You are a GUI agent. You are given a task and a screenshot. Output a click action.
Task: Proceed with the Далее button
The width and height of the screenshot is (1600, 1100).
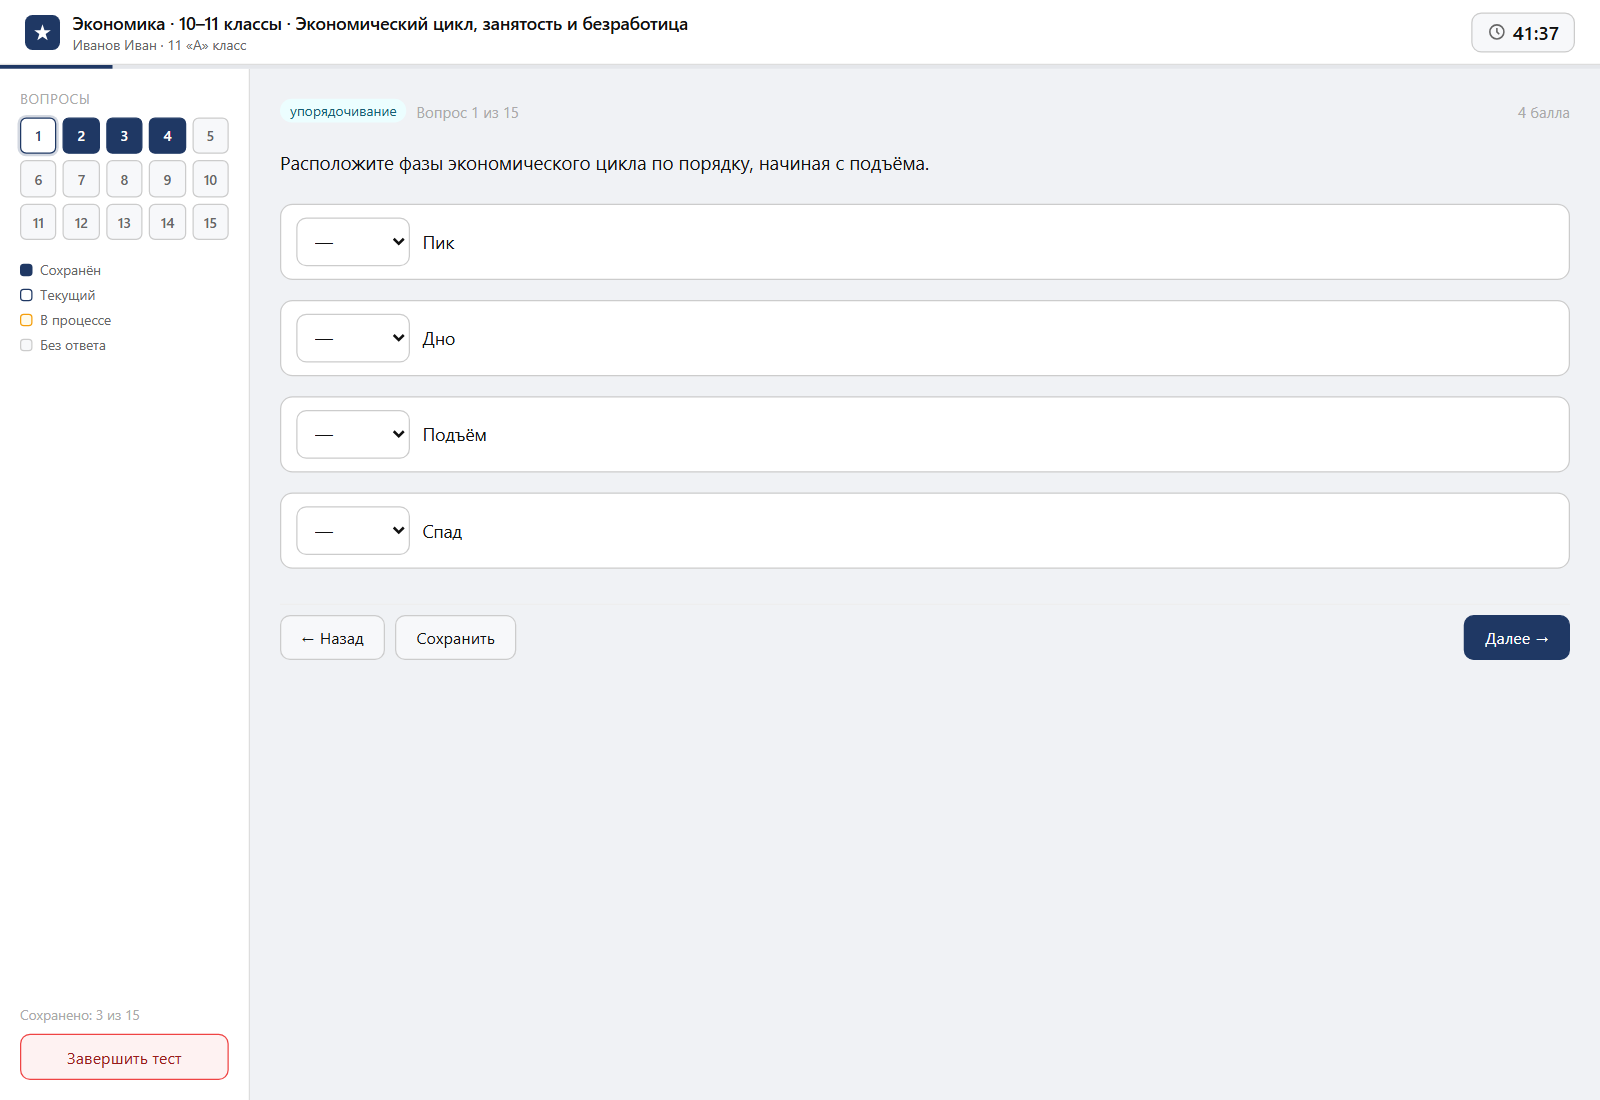(x=1516, y=638)
